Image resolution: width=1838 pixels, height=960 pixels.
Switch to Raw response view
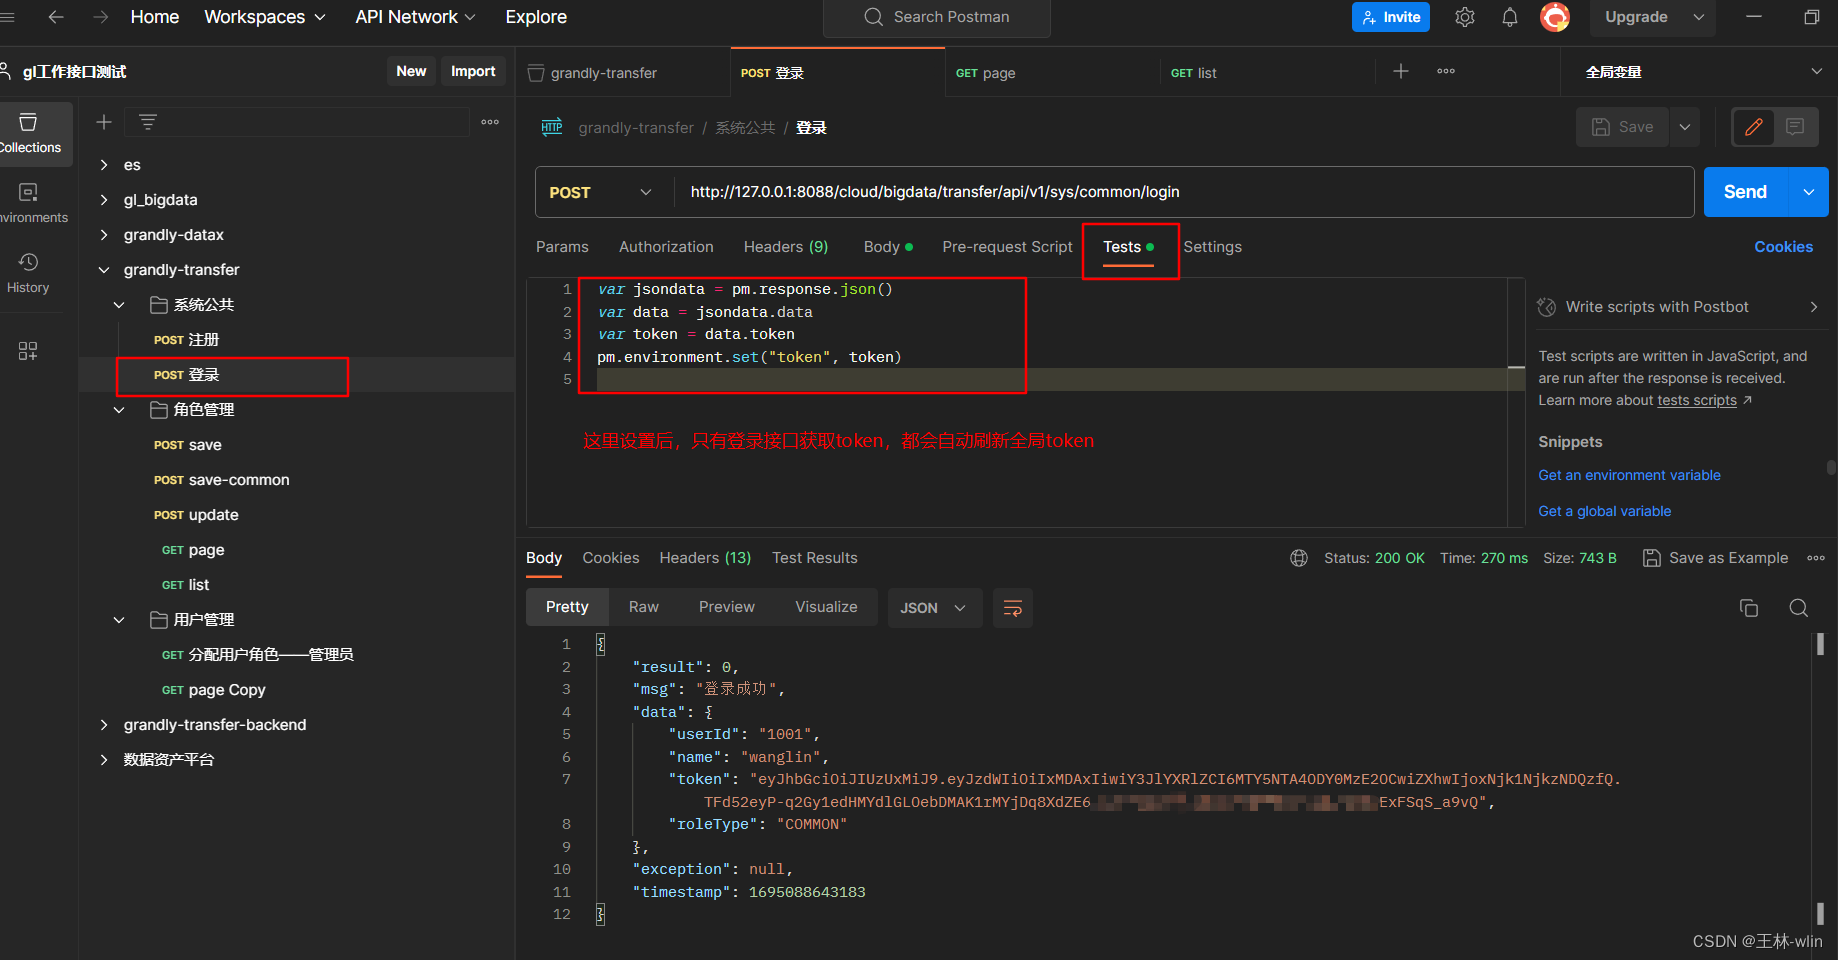(x=644, y=607)
